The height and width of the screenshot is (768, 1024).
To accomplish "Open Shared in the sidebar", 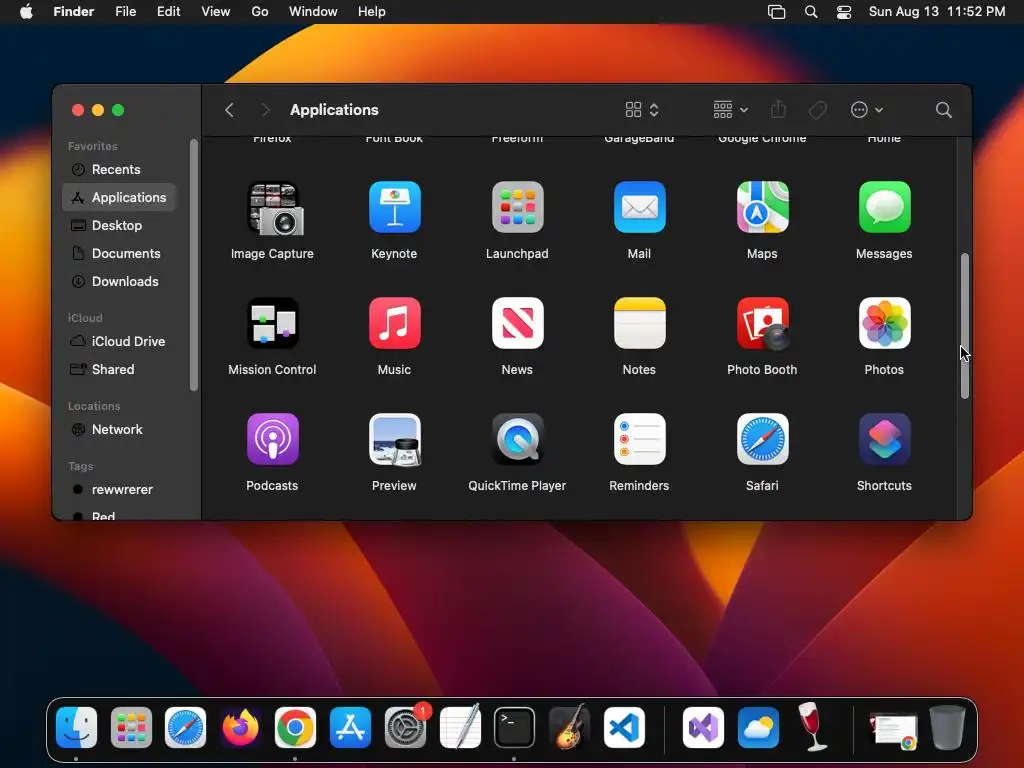I will click(119, 370).
